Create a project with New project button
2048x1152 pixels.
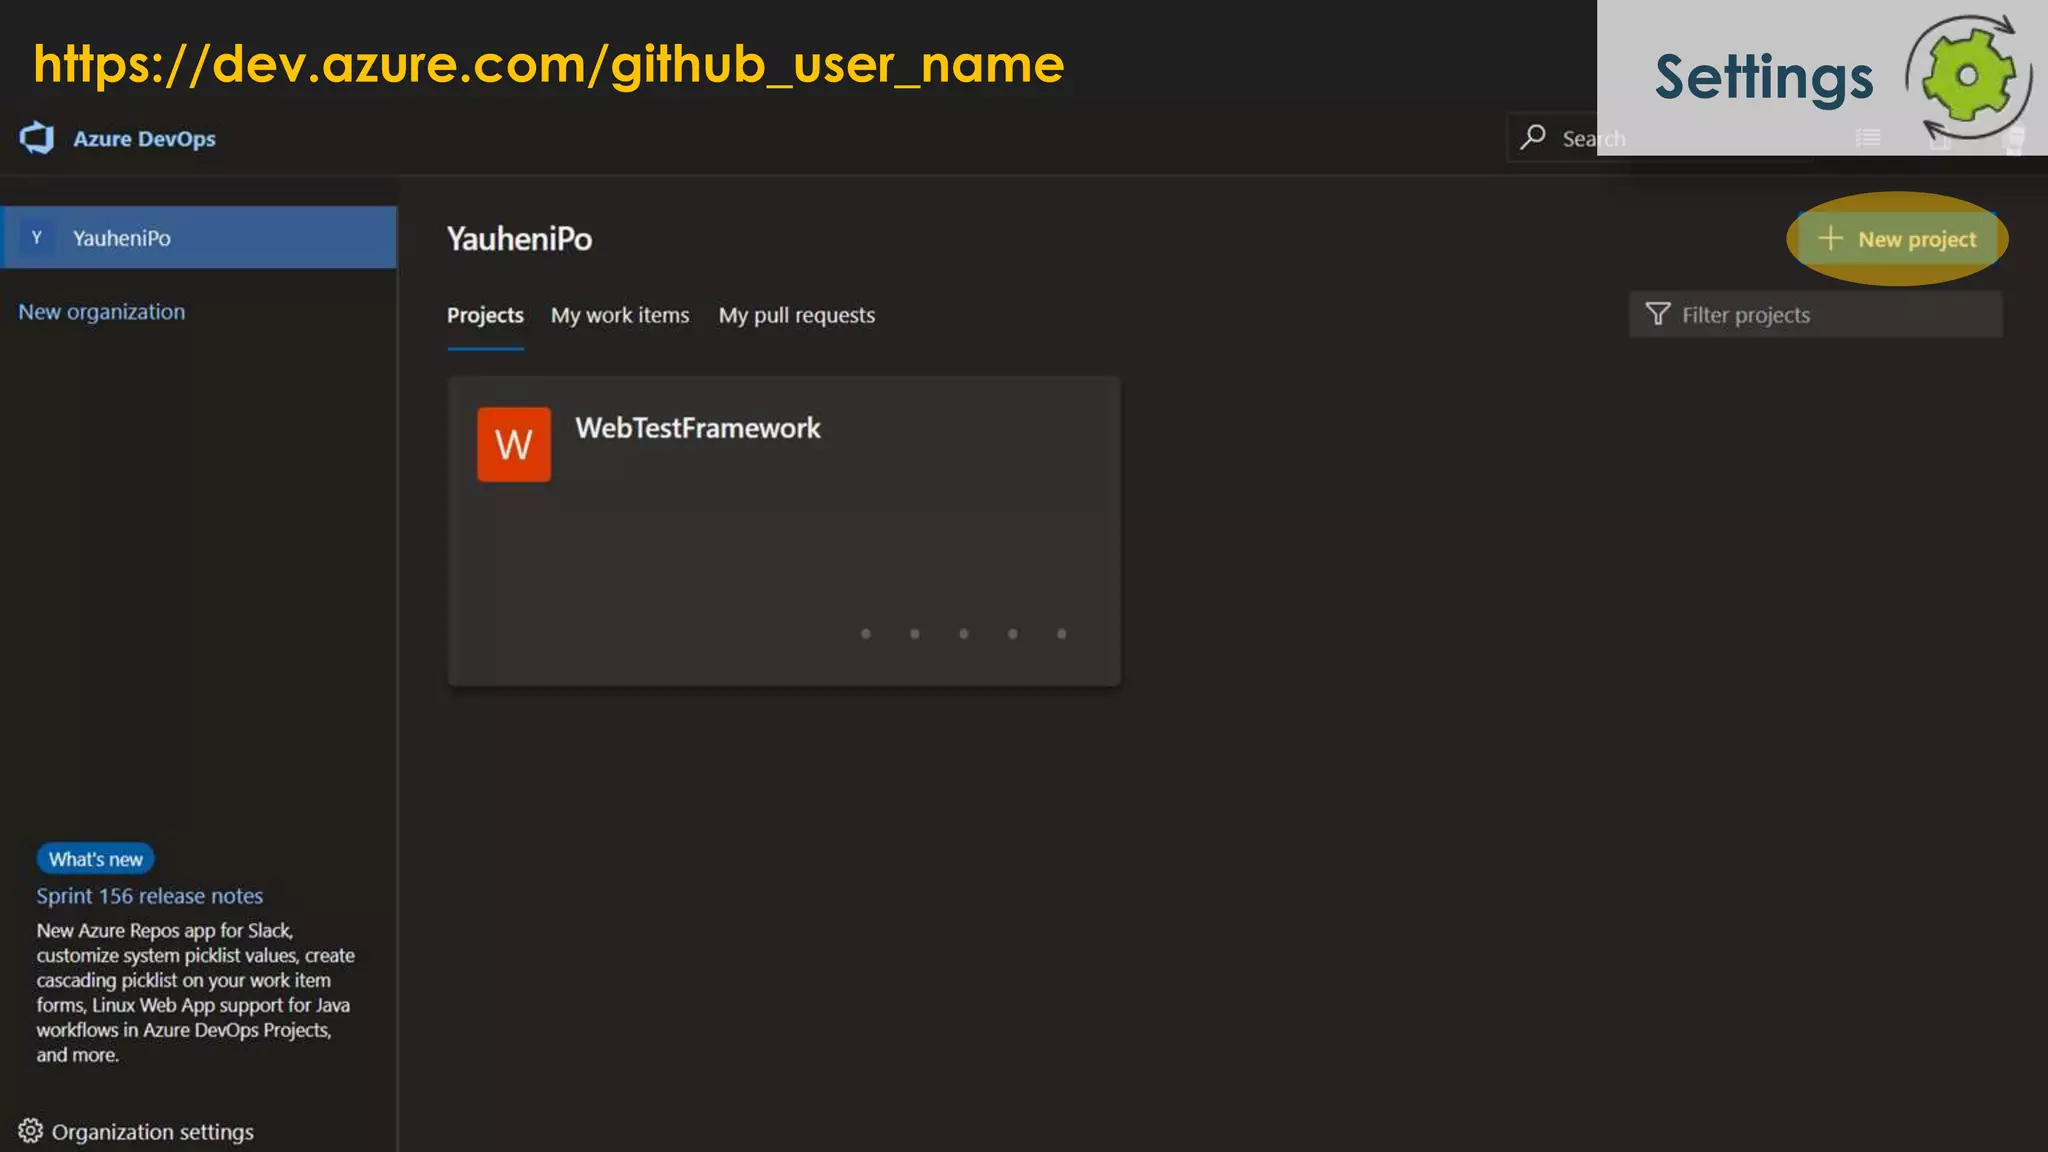pos(1897,239)
